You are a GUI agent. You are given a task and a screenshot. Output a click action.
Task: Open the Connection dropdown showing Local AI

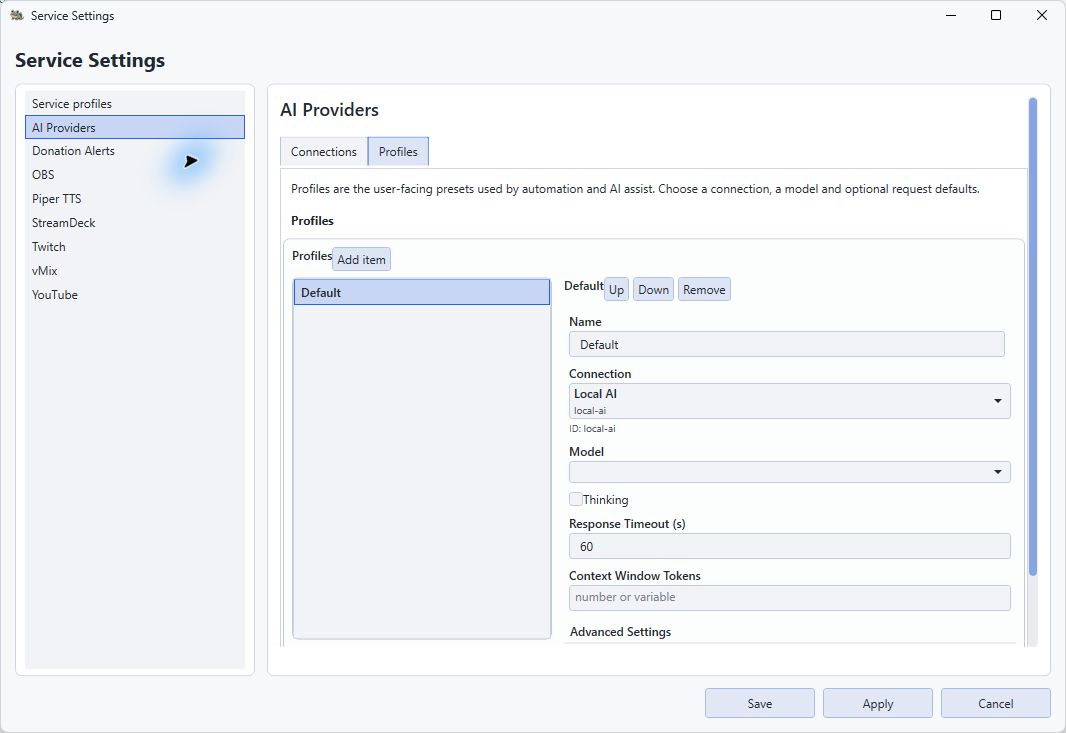(789, 401)
